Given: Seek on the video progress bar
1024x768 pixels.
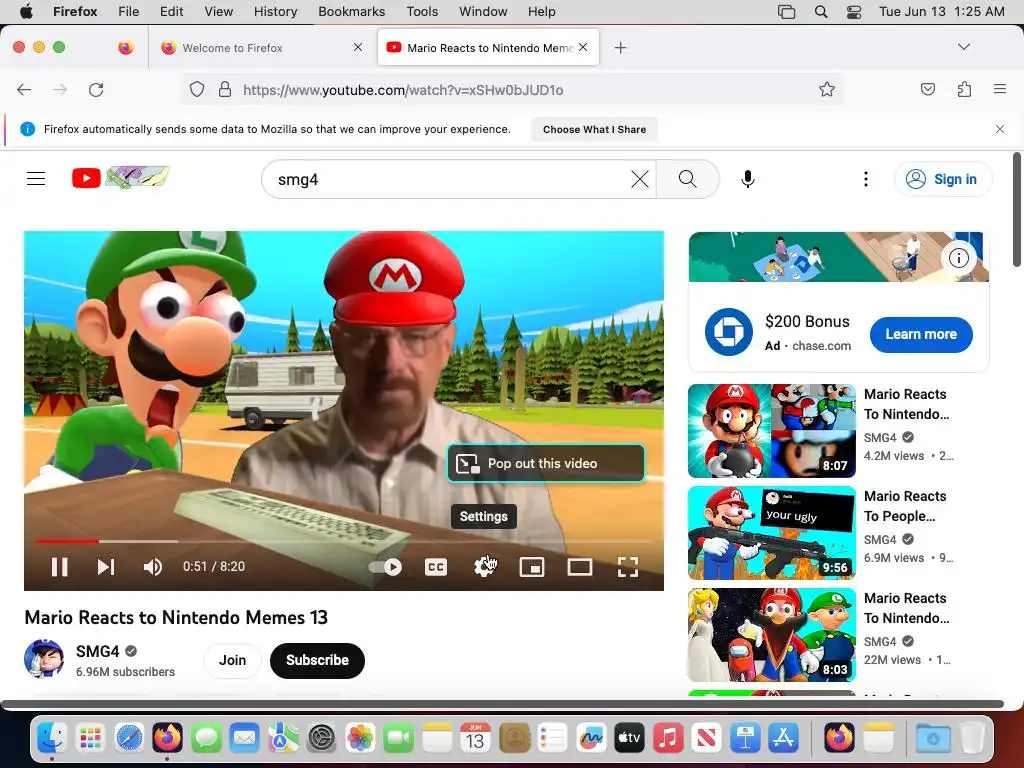Looking at the screenshot, I should [344, 541].
